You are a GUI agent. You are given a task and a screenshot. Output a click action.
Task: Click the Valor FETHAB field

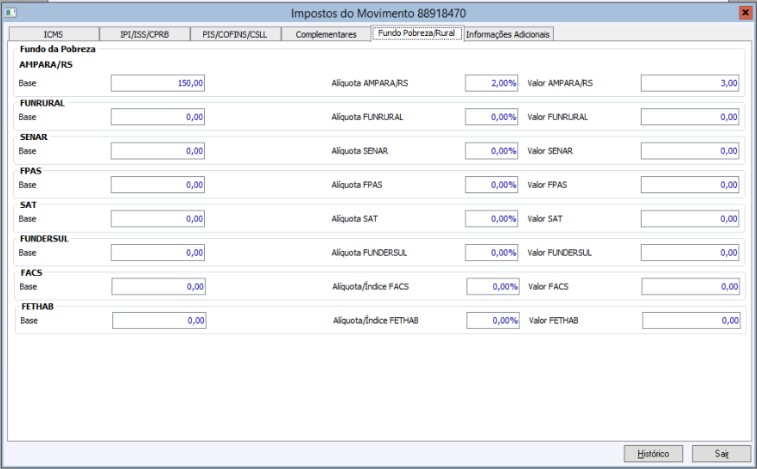pos(691,320)
